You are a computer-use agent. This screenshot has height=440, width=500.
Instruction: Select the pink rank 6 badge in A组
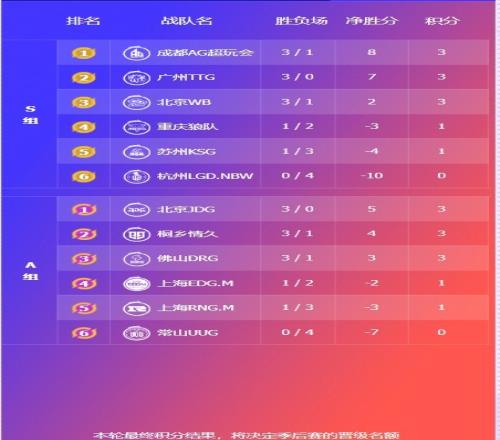[84, 333]
